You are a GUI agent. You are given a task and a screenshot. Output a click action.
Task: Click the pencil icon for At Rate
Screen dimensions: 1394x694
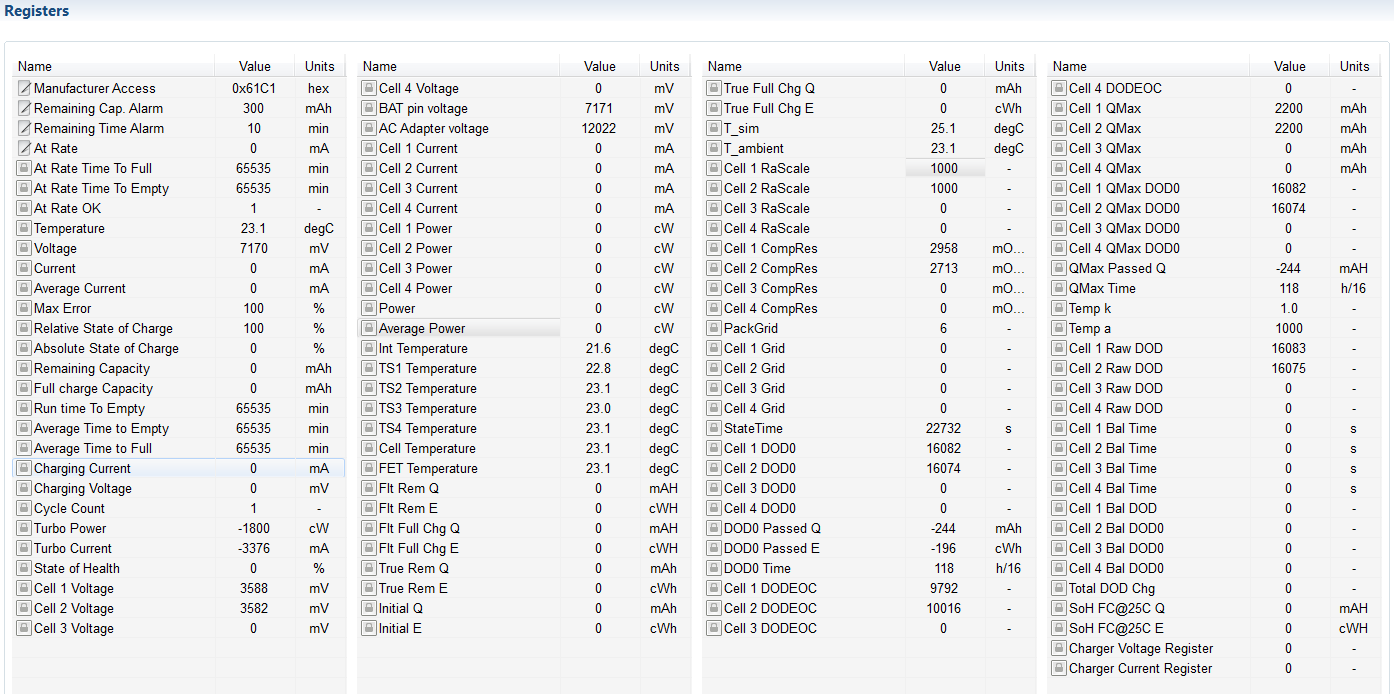[x=25, y=148]
